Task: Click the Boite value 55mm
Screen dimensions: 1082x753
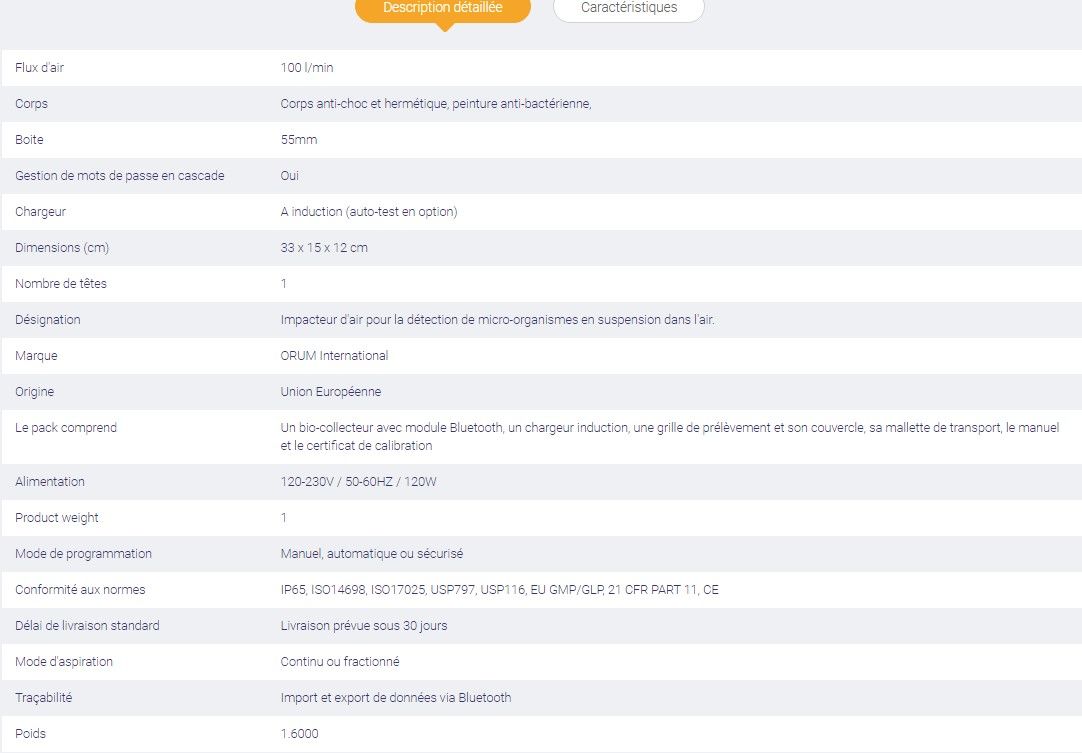Action: click(x=299, y=140)
